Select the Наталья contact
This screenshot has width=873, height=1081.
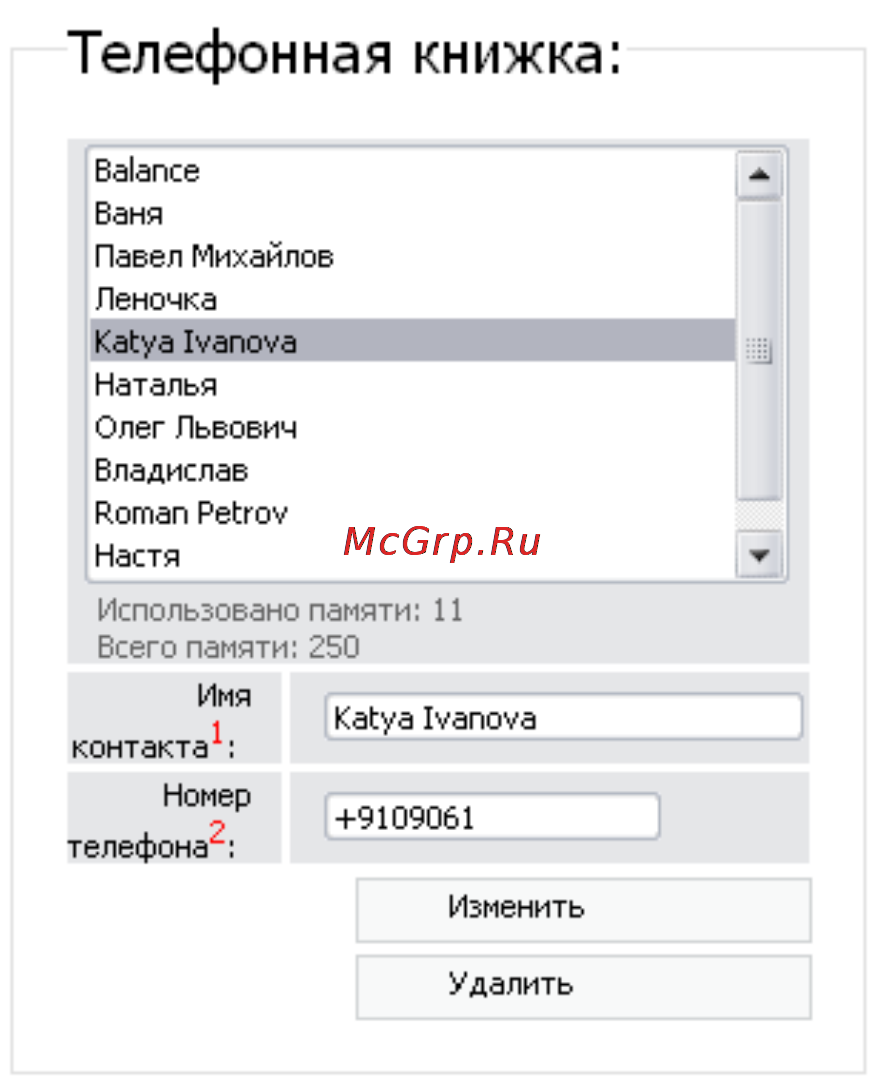point(412,384)
